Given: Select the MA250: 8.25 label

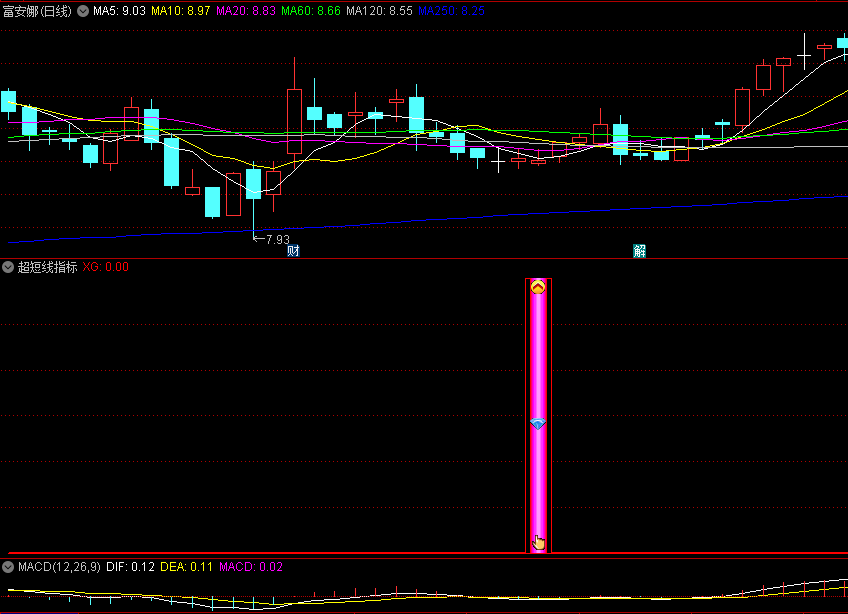Looking at the screenshot, I should point(452,11).
